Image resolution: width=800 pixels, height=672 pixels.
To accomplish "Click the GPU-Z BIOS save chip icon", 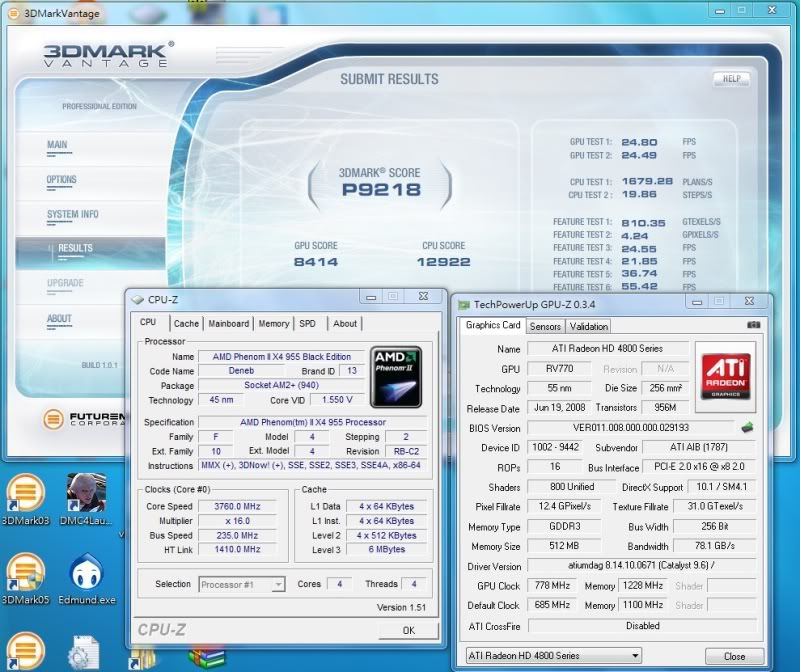I will (747, 428).
